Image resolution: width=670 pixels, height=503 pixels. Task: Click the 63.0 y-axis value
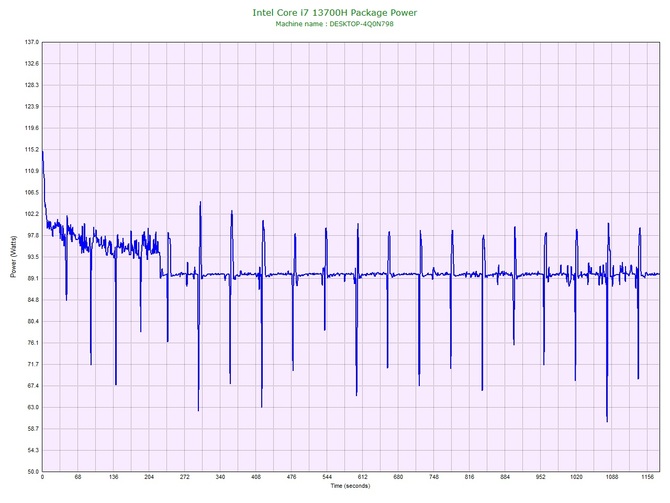pyautogui.click(x=33, y=407)
